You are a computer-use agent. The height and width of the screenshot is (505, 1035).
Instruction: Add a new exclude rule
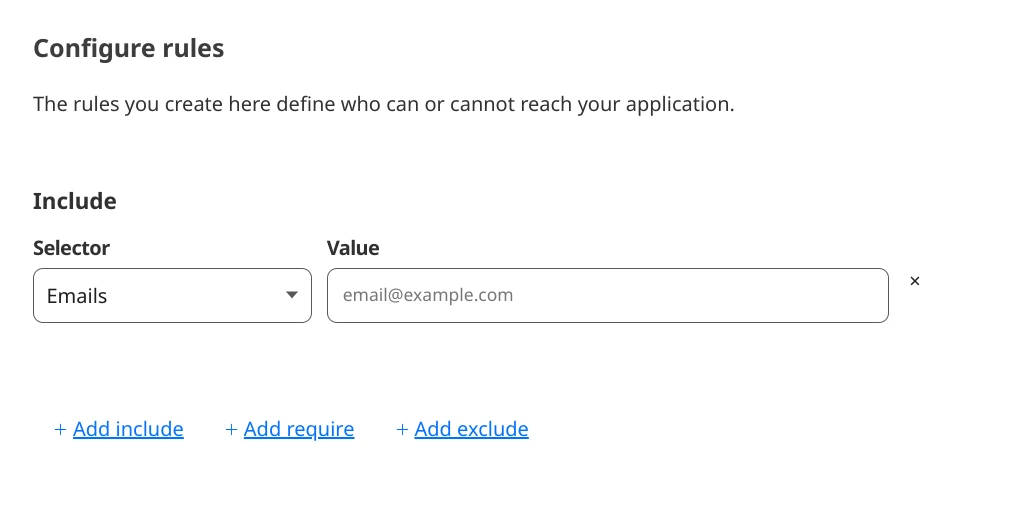point(471,430)
